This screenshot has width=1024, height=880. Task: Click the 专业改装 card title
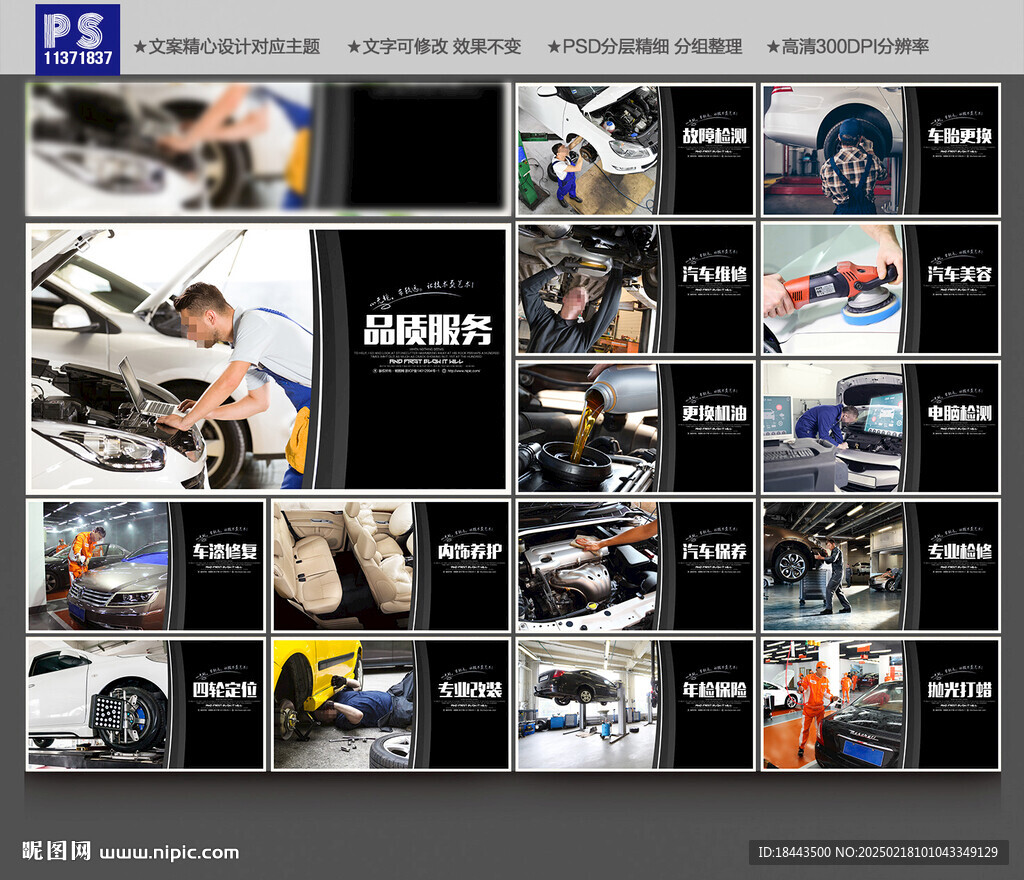[x=470, y=690]
